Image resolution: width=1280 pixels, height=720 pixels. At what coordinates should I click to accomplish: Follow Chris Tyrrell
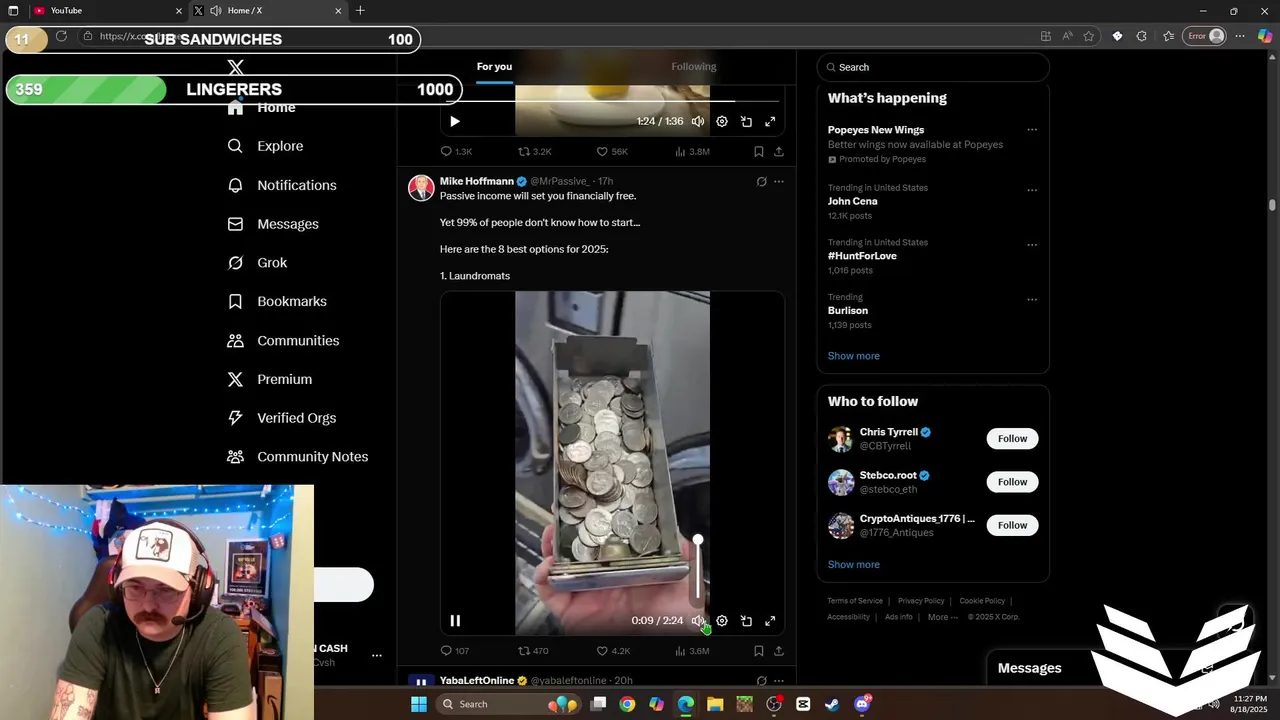[x=1012, y=439]
